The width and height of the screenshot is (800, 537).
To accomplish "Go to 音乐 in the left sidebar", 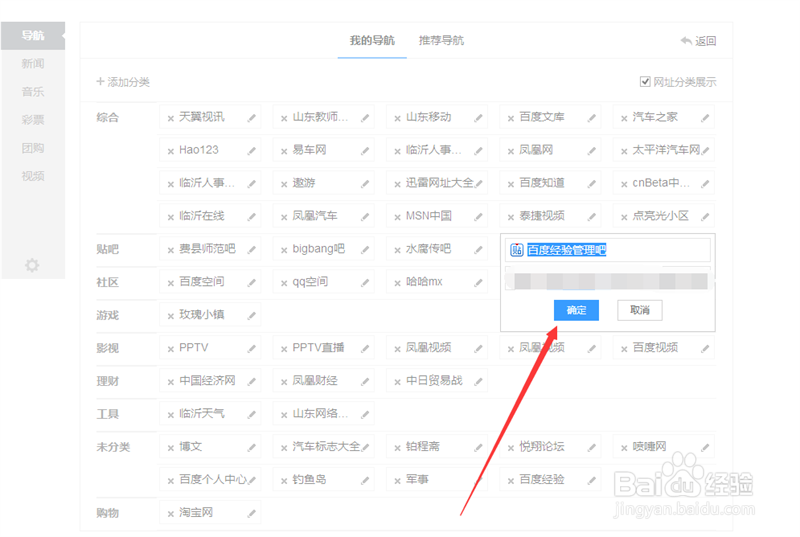I will pos(33,92).
